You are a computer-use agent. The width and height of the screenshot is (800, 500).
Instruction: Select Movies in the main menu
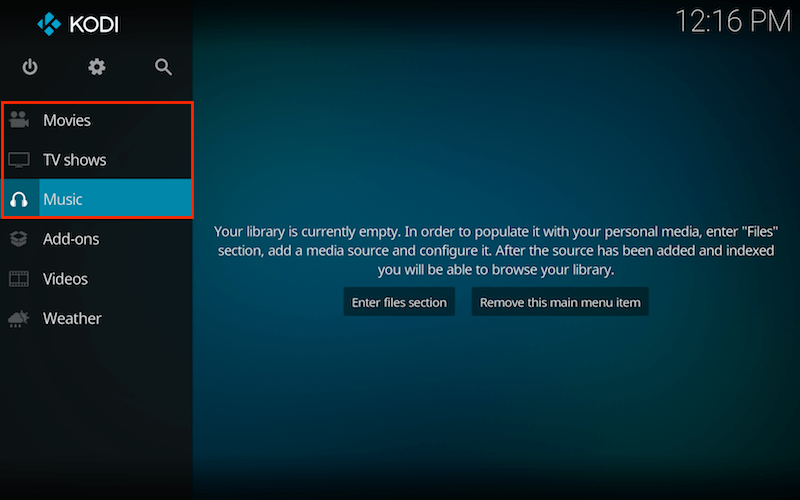point(97,120)
